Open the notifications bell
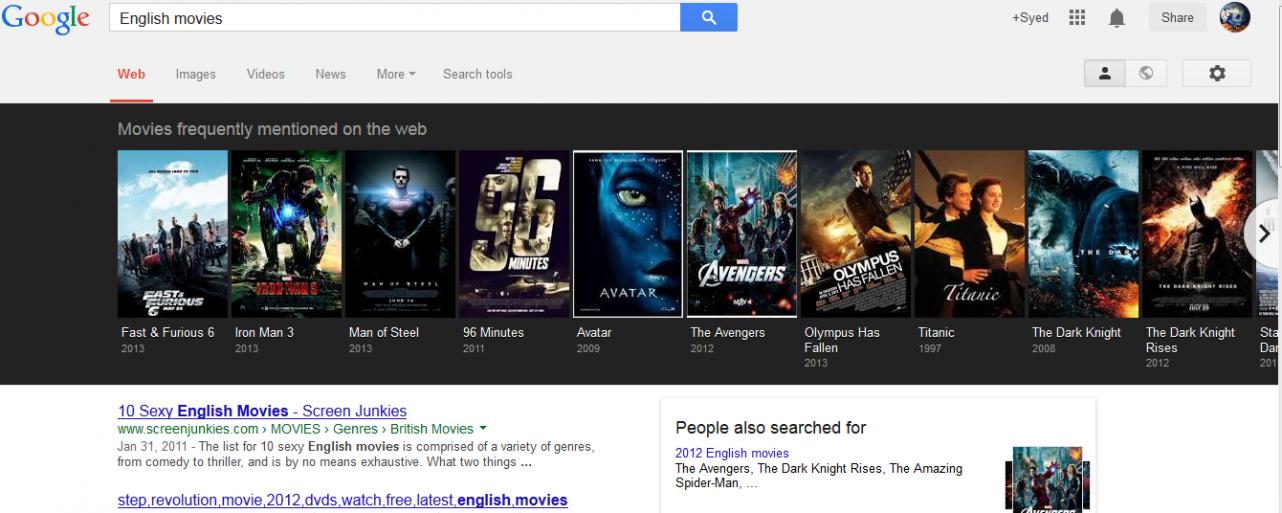Image resolution: width=1282 pixels, height=513 pixels. 1117,18
